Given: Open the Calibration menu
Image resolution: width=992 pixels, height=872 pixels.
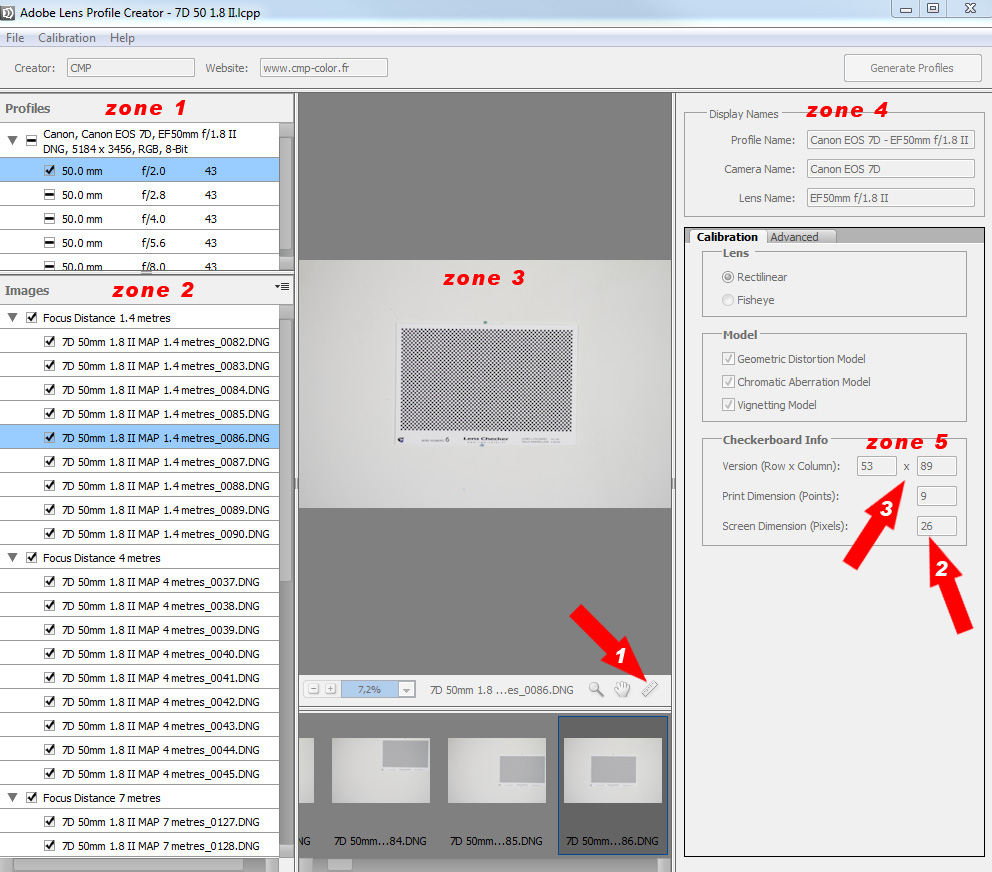Looking at the screenshot, I should (x=67, y=38).
